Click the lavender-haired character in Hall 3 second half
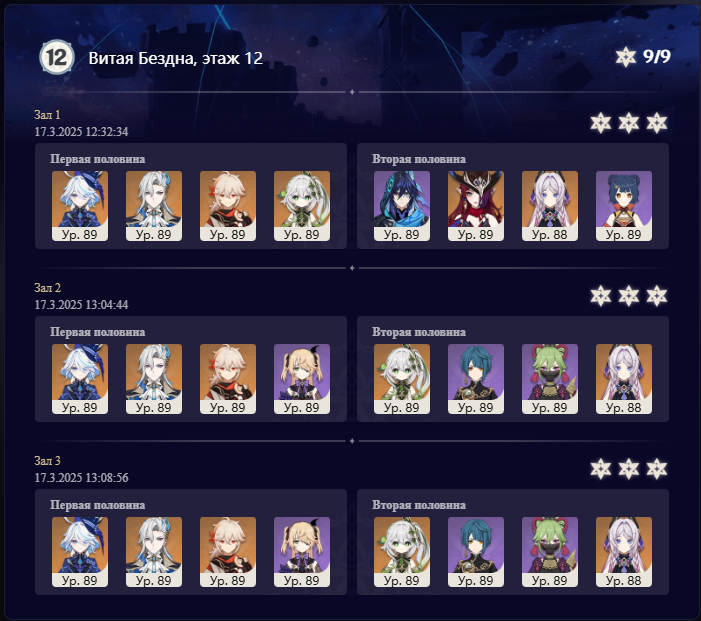701x621 pixels. [x=624, y=552]
